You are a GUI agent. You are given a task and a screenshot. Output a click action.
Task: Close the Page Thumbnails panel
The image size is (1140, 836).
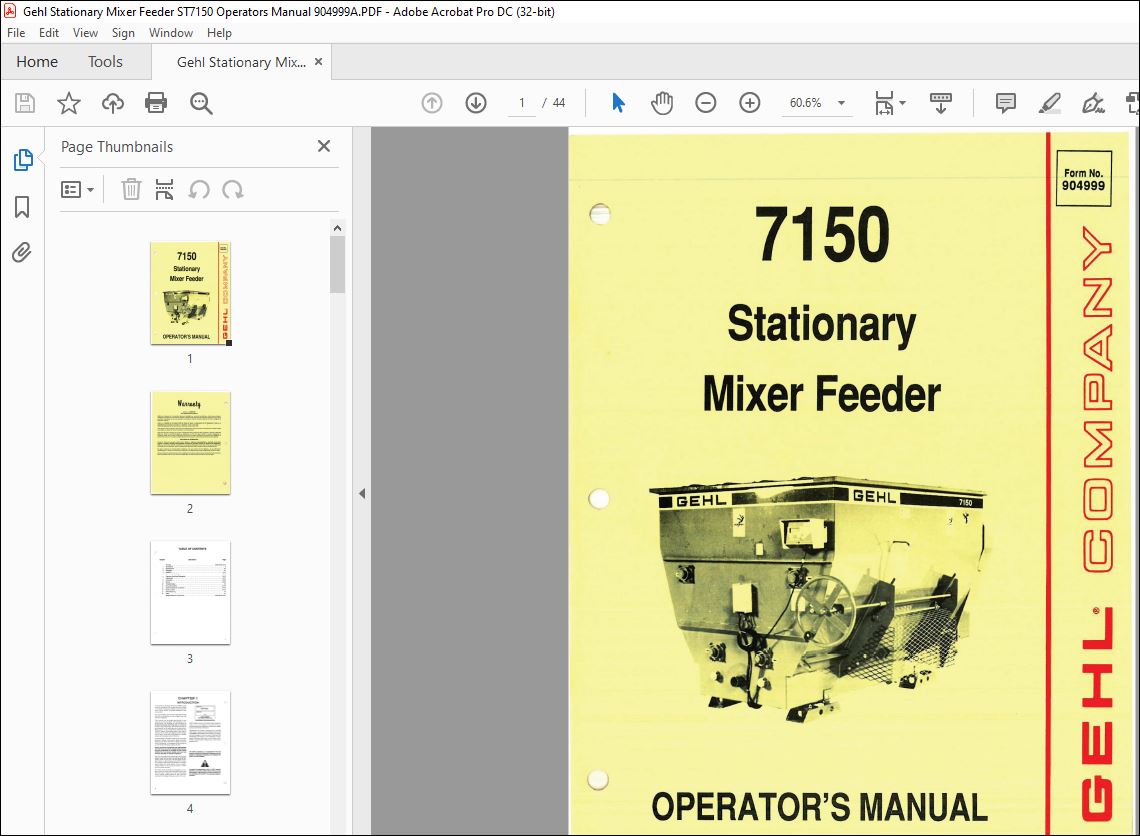click(324, 146)
